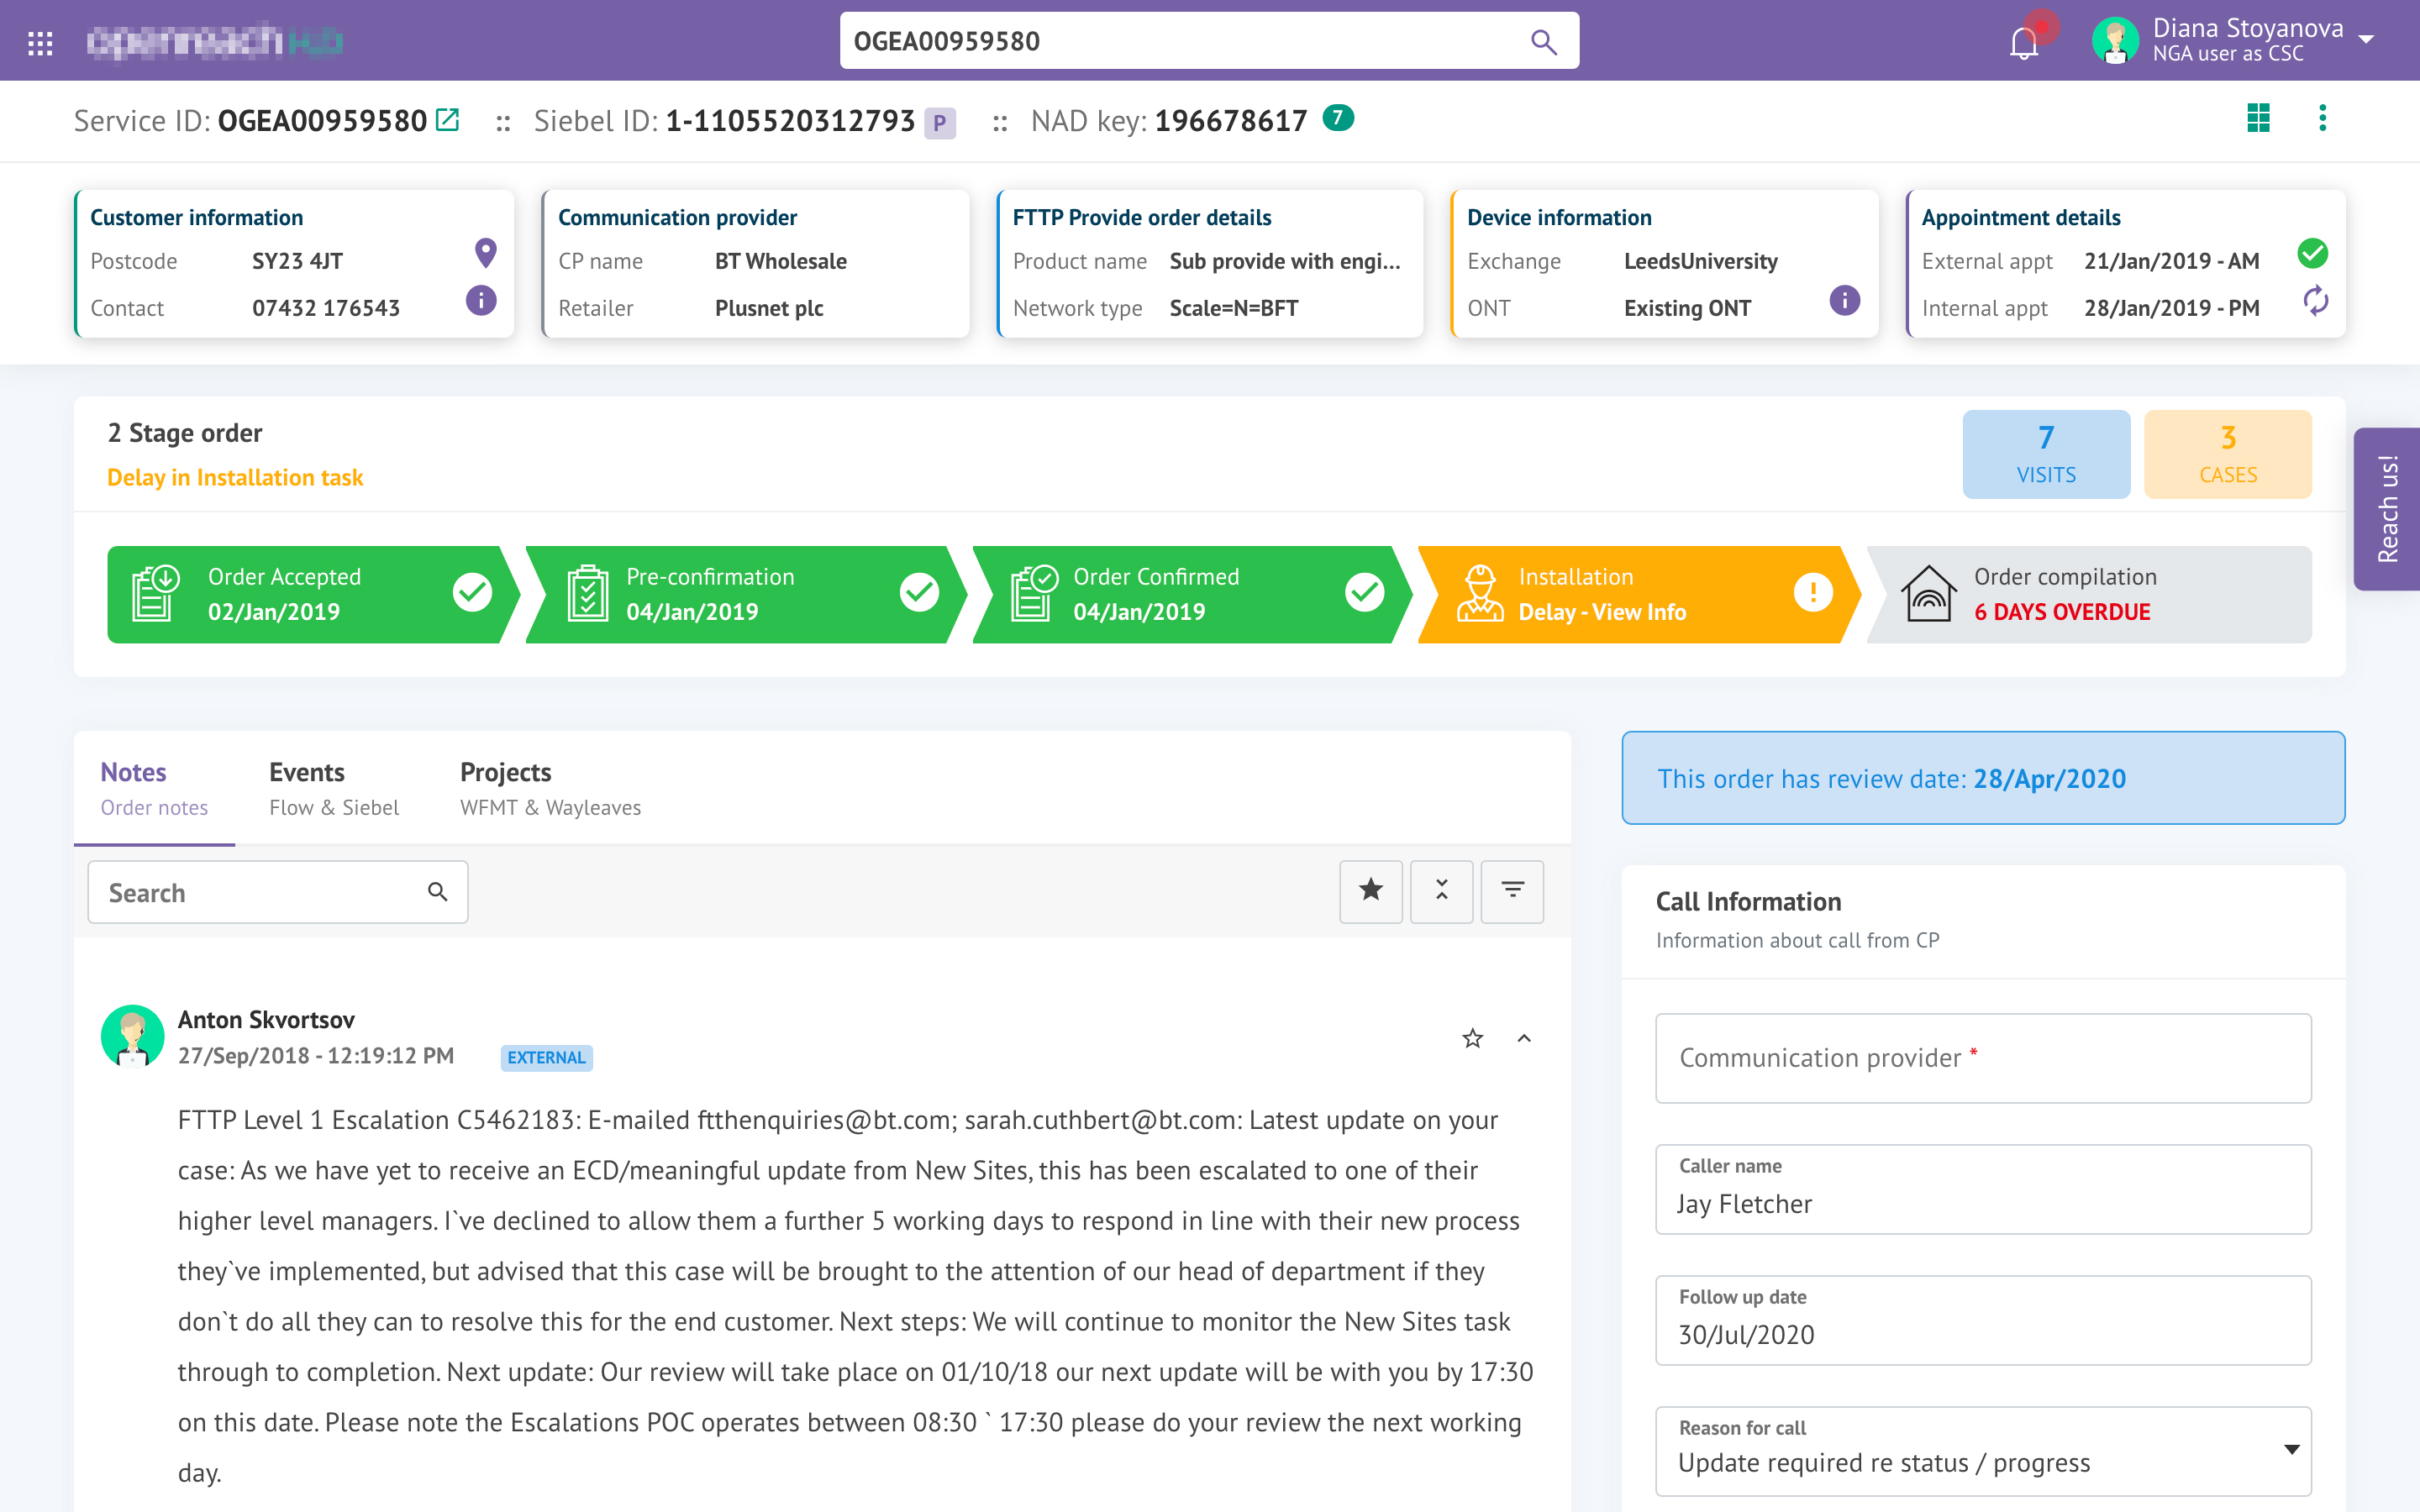
Task: Click the ONT device info icon
Action: (1844, 300)
